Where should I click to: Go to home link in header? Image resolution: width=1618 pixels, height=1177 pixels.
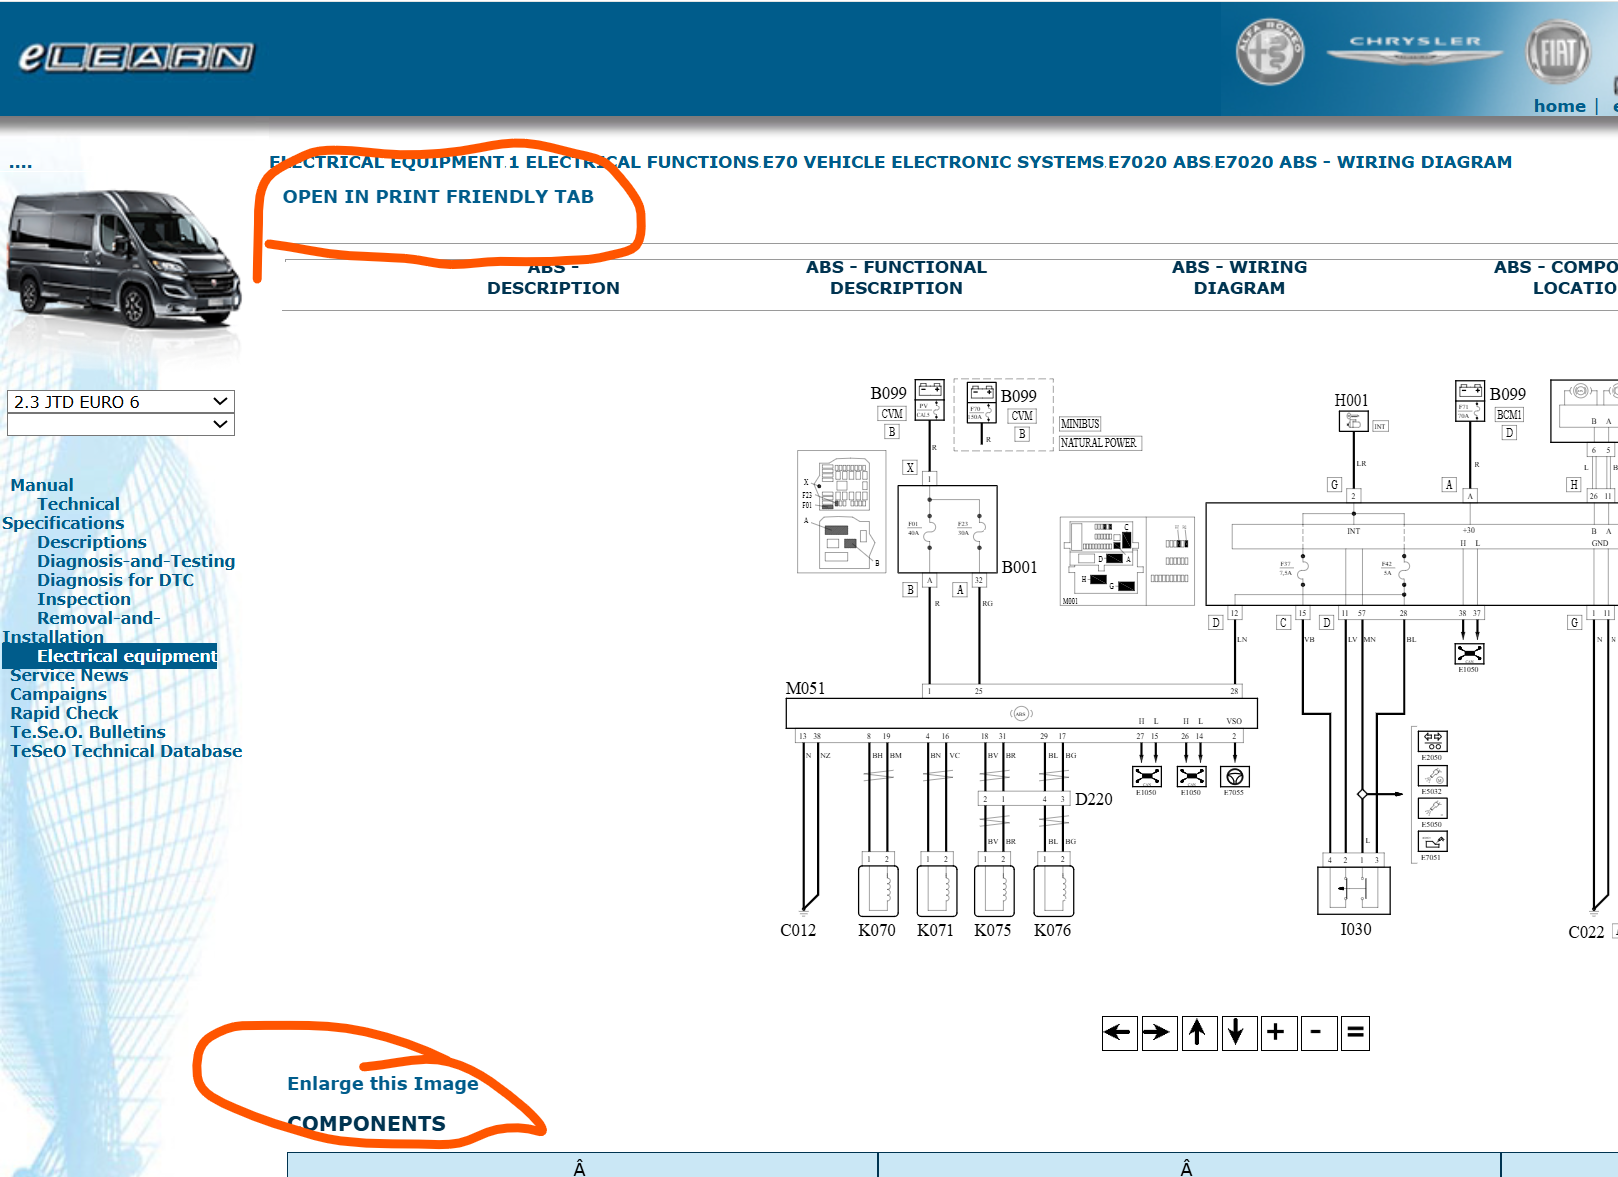(x=1559, y=106)
